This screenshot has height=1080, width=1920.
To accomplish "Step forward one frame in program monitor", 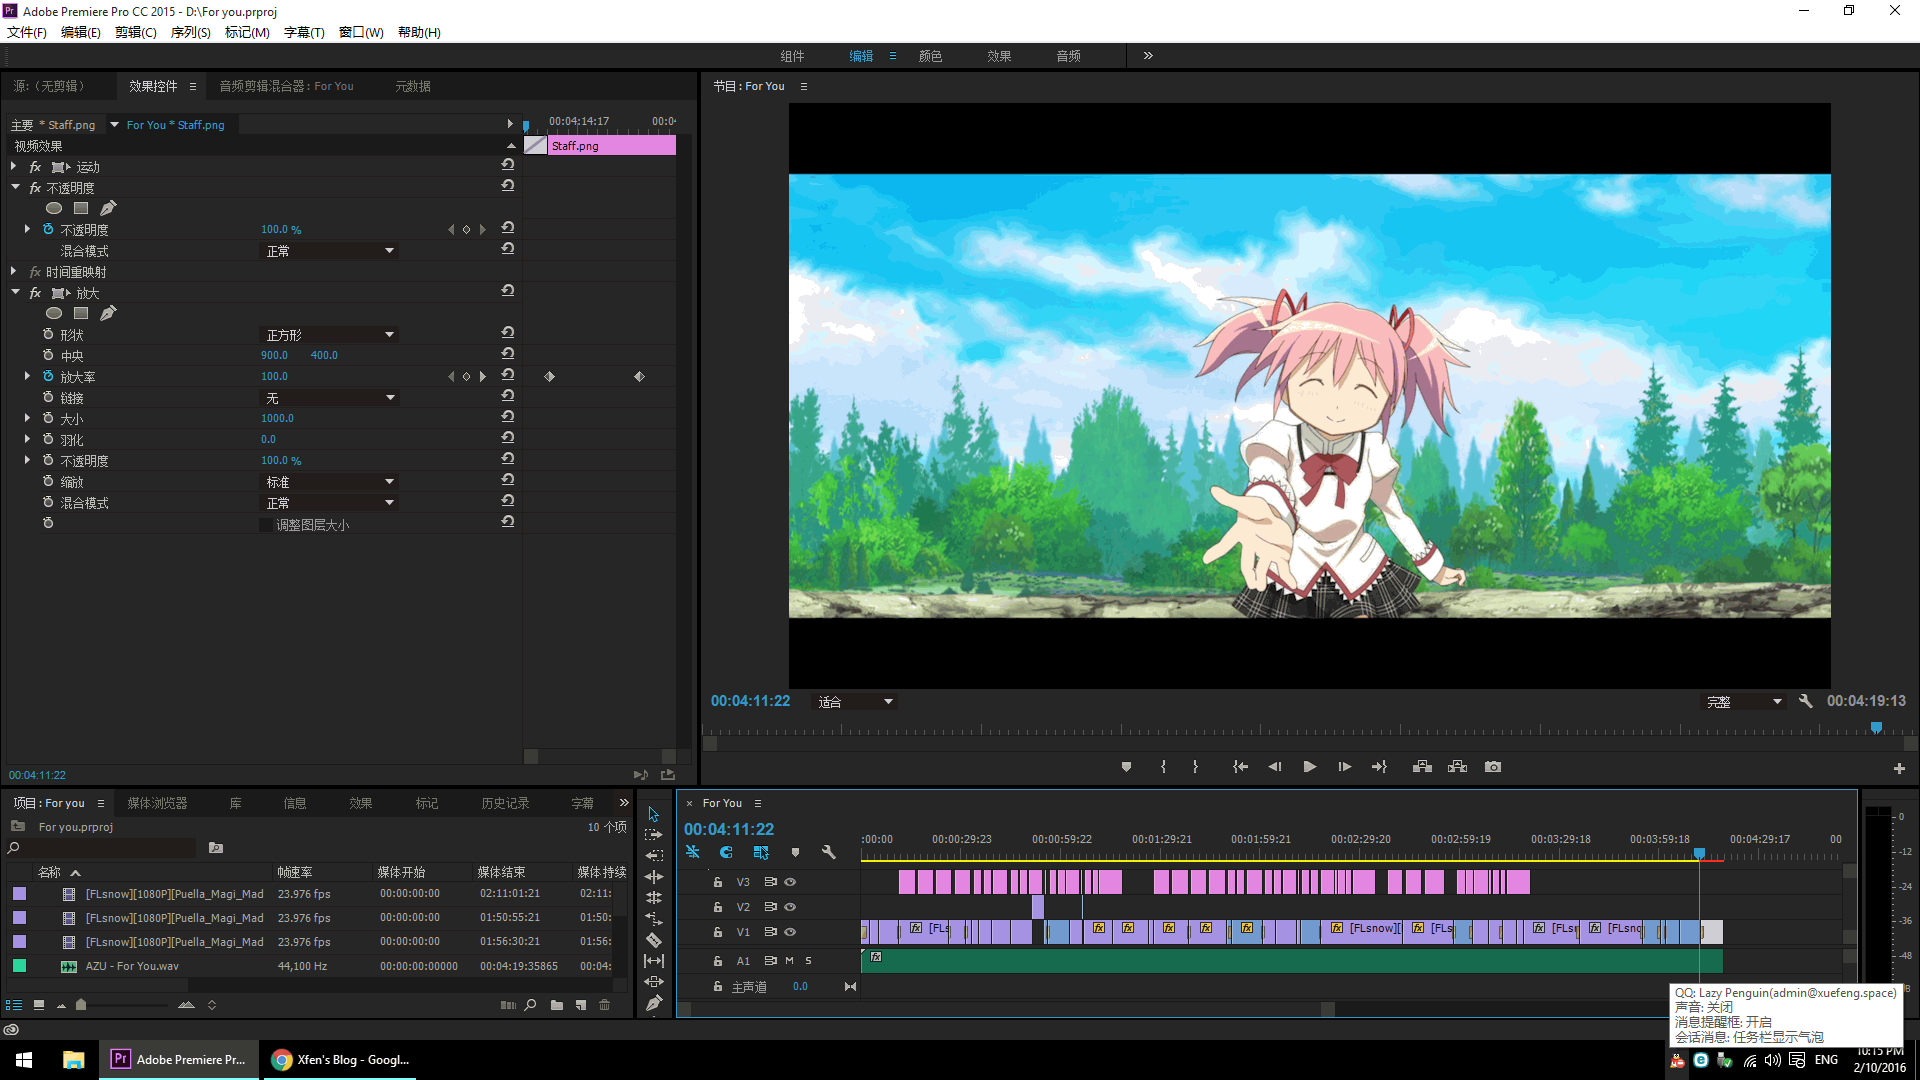I will pos(1345,767).
